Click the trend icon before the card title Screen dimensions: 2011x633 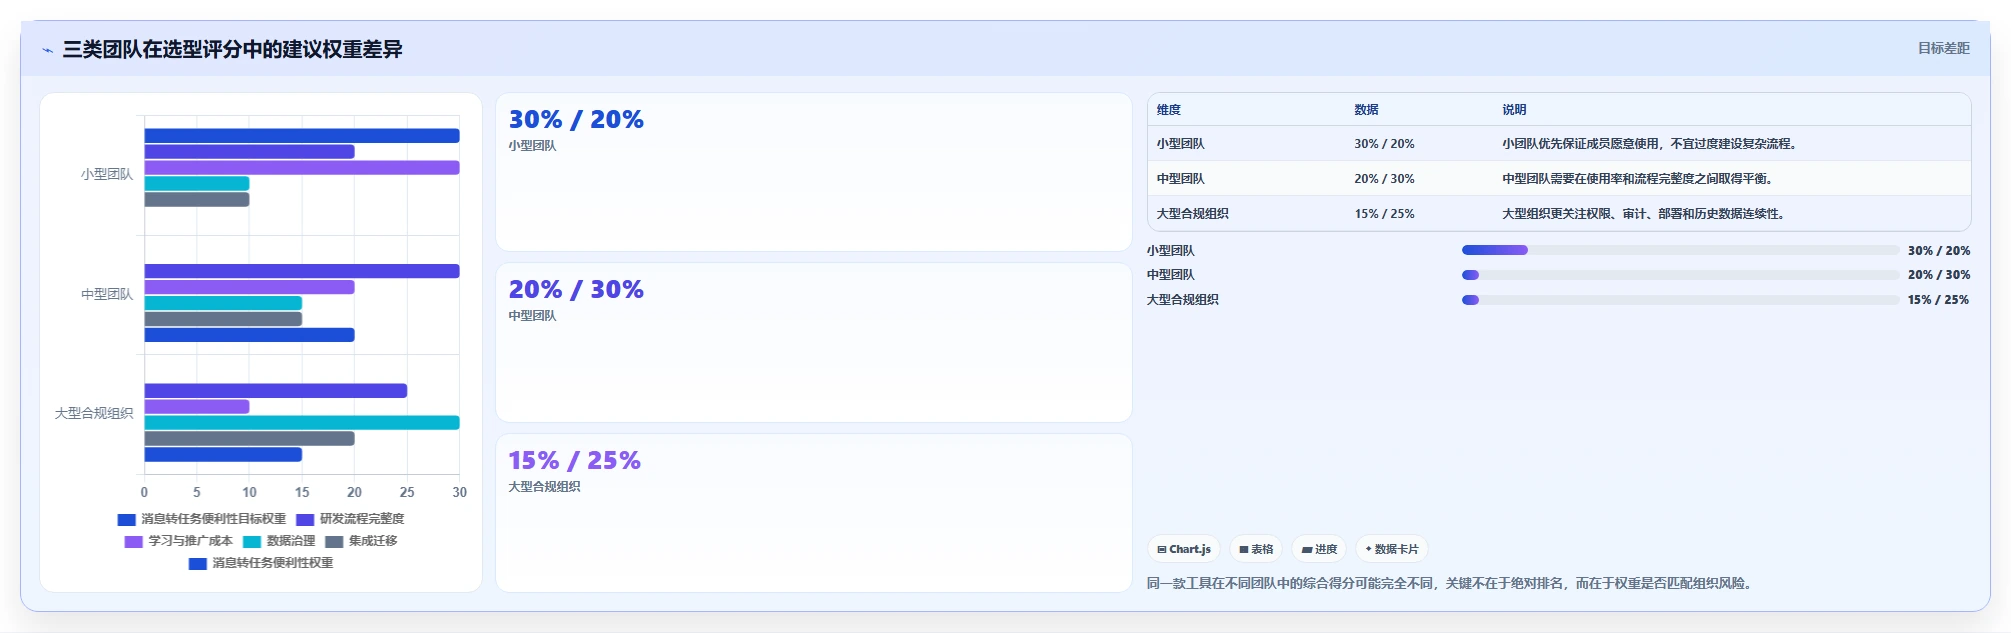tap(47, 50)
